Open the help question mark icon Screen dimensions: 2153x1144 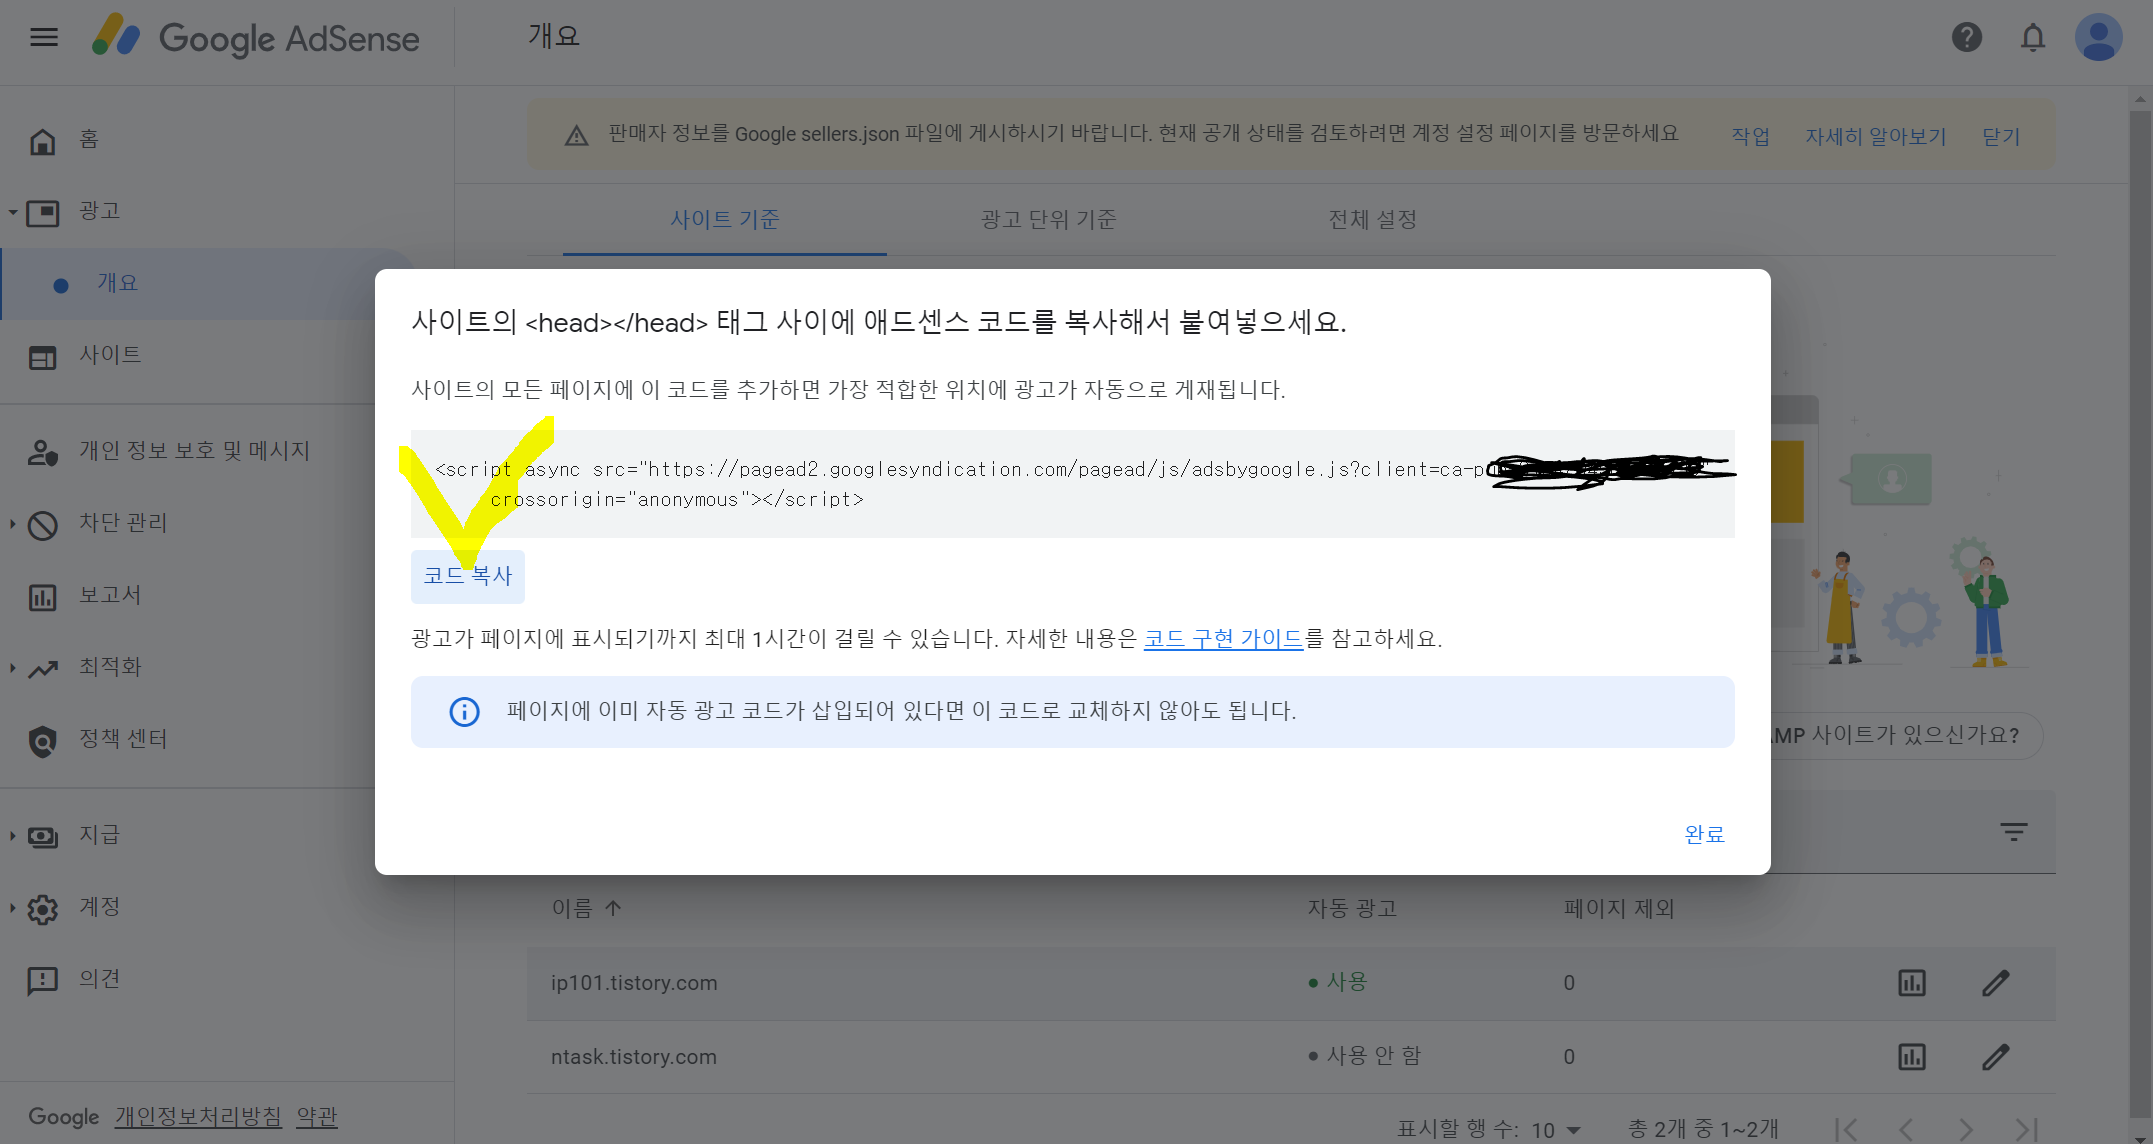point(1966,37)
